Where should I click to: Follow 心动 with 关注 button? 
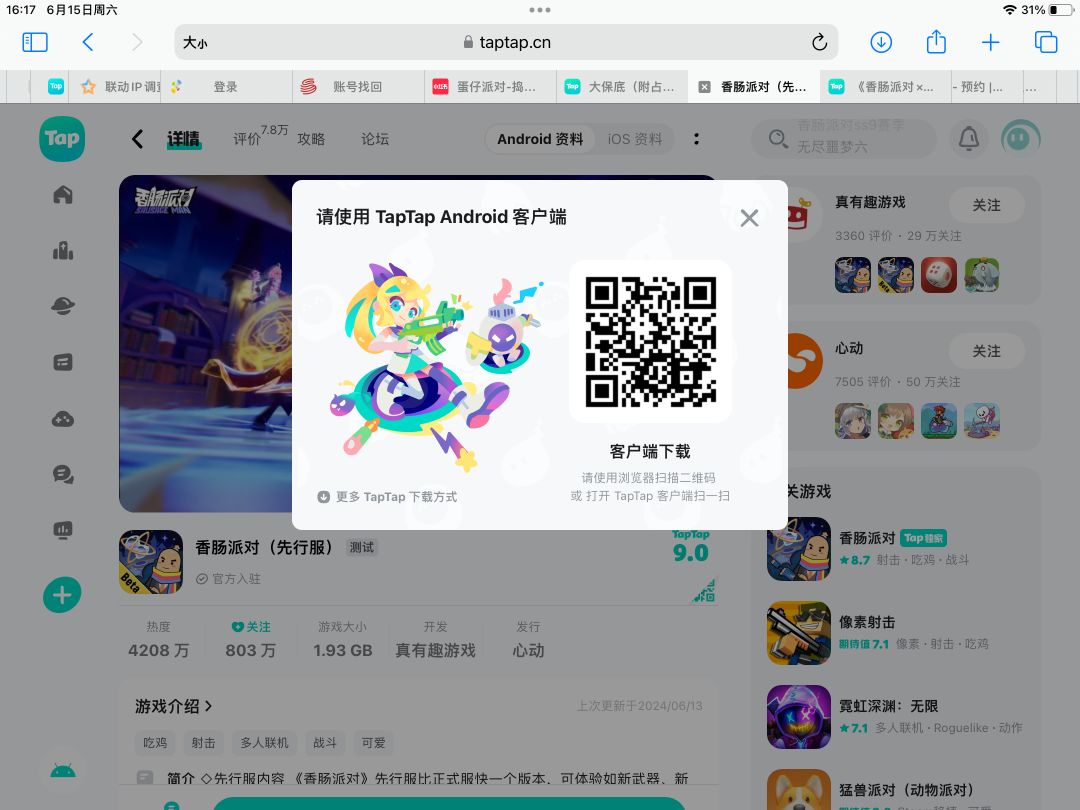(986, 351)
